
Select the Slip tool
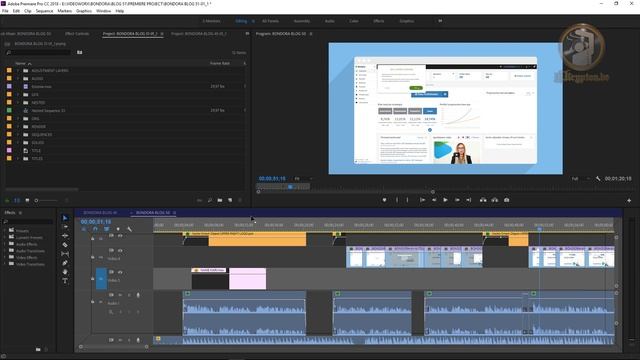click(65, 254)
